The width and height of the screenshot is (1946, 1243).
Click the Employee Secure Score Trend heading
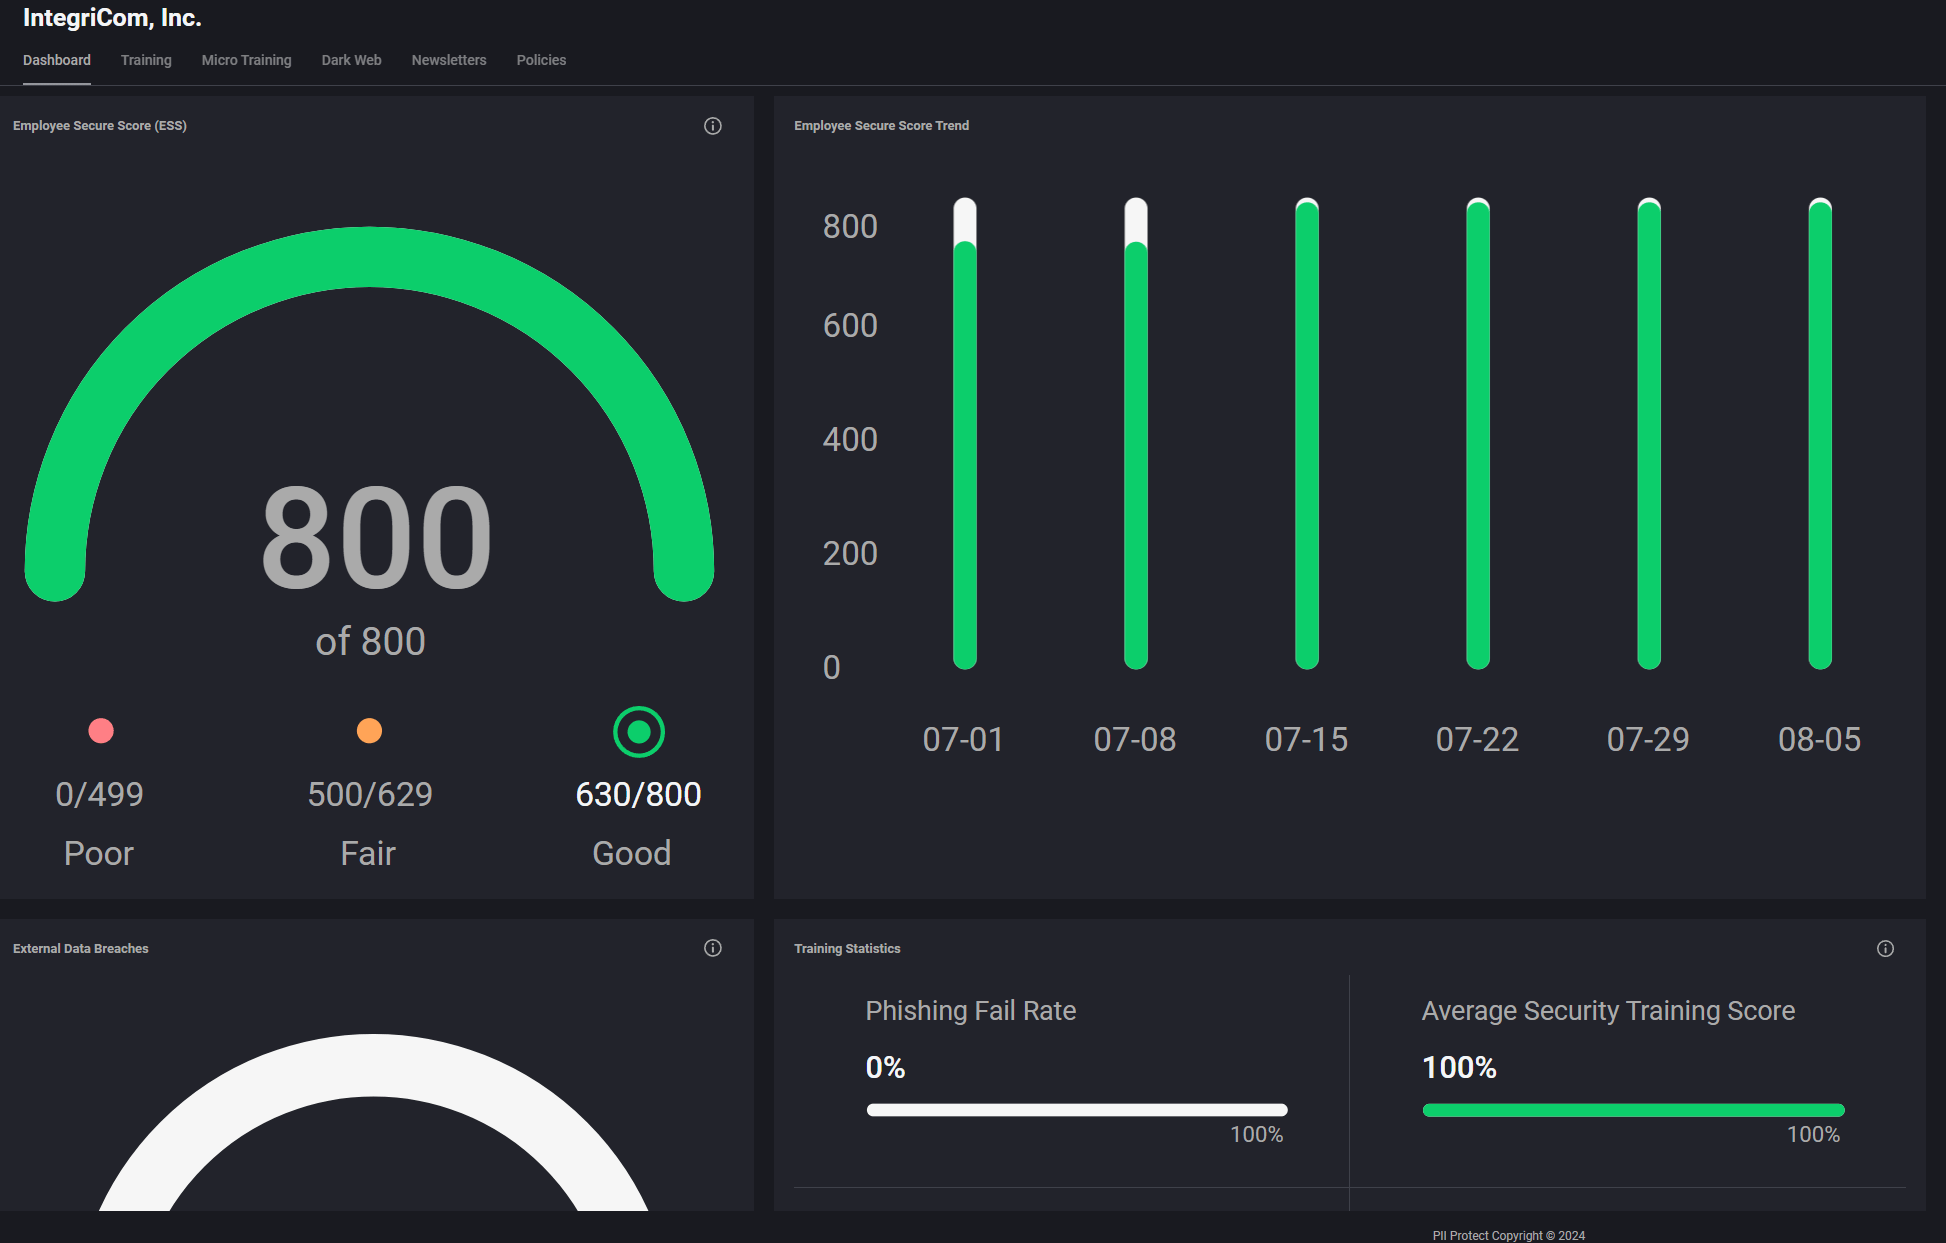tap(882, 126)
